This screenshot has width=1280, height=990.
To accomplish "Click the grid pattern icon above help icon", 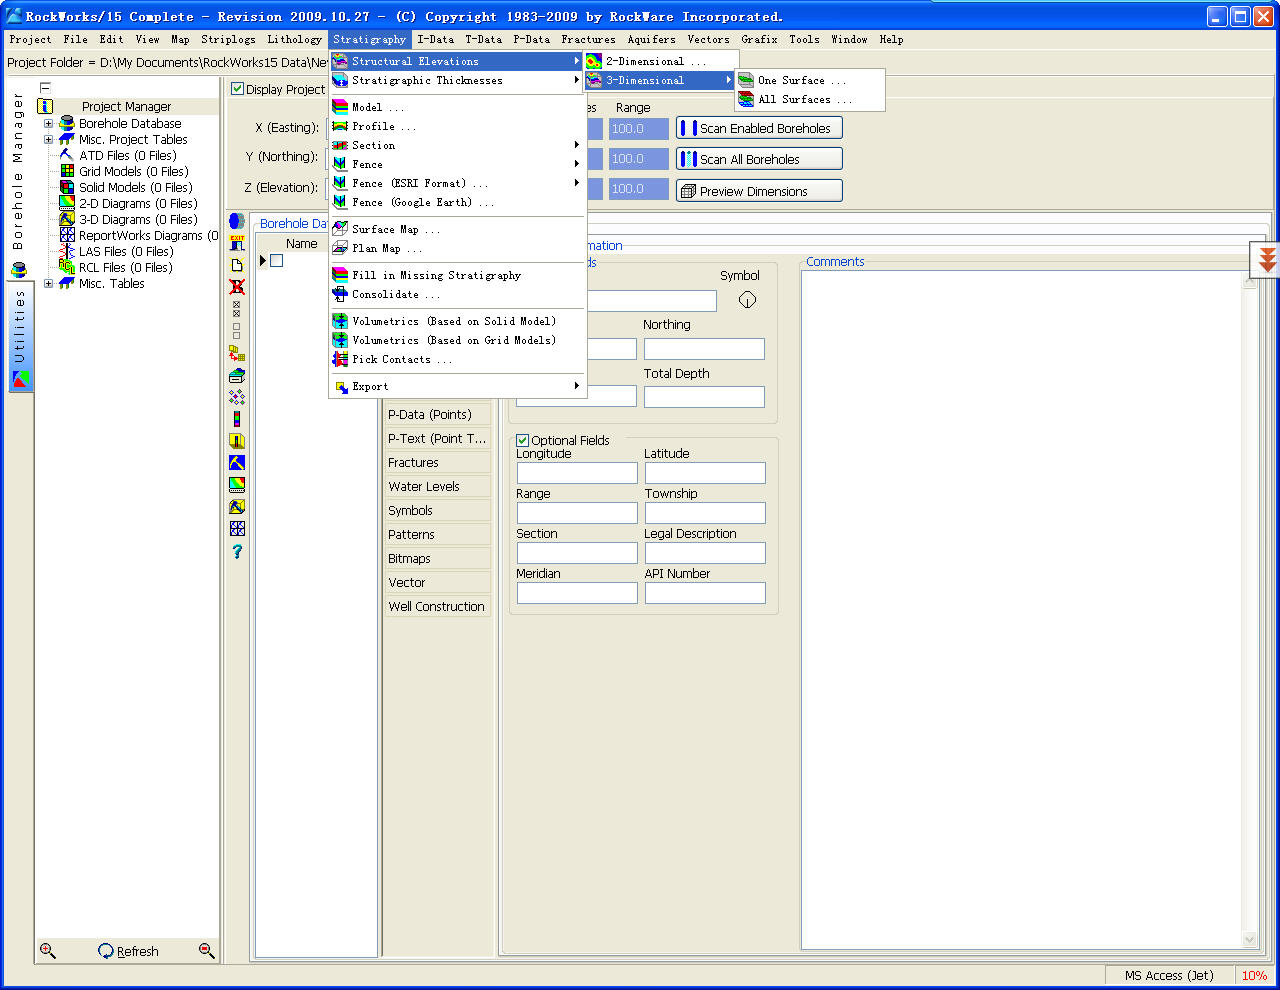I will [237, 529].
